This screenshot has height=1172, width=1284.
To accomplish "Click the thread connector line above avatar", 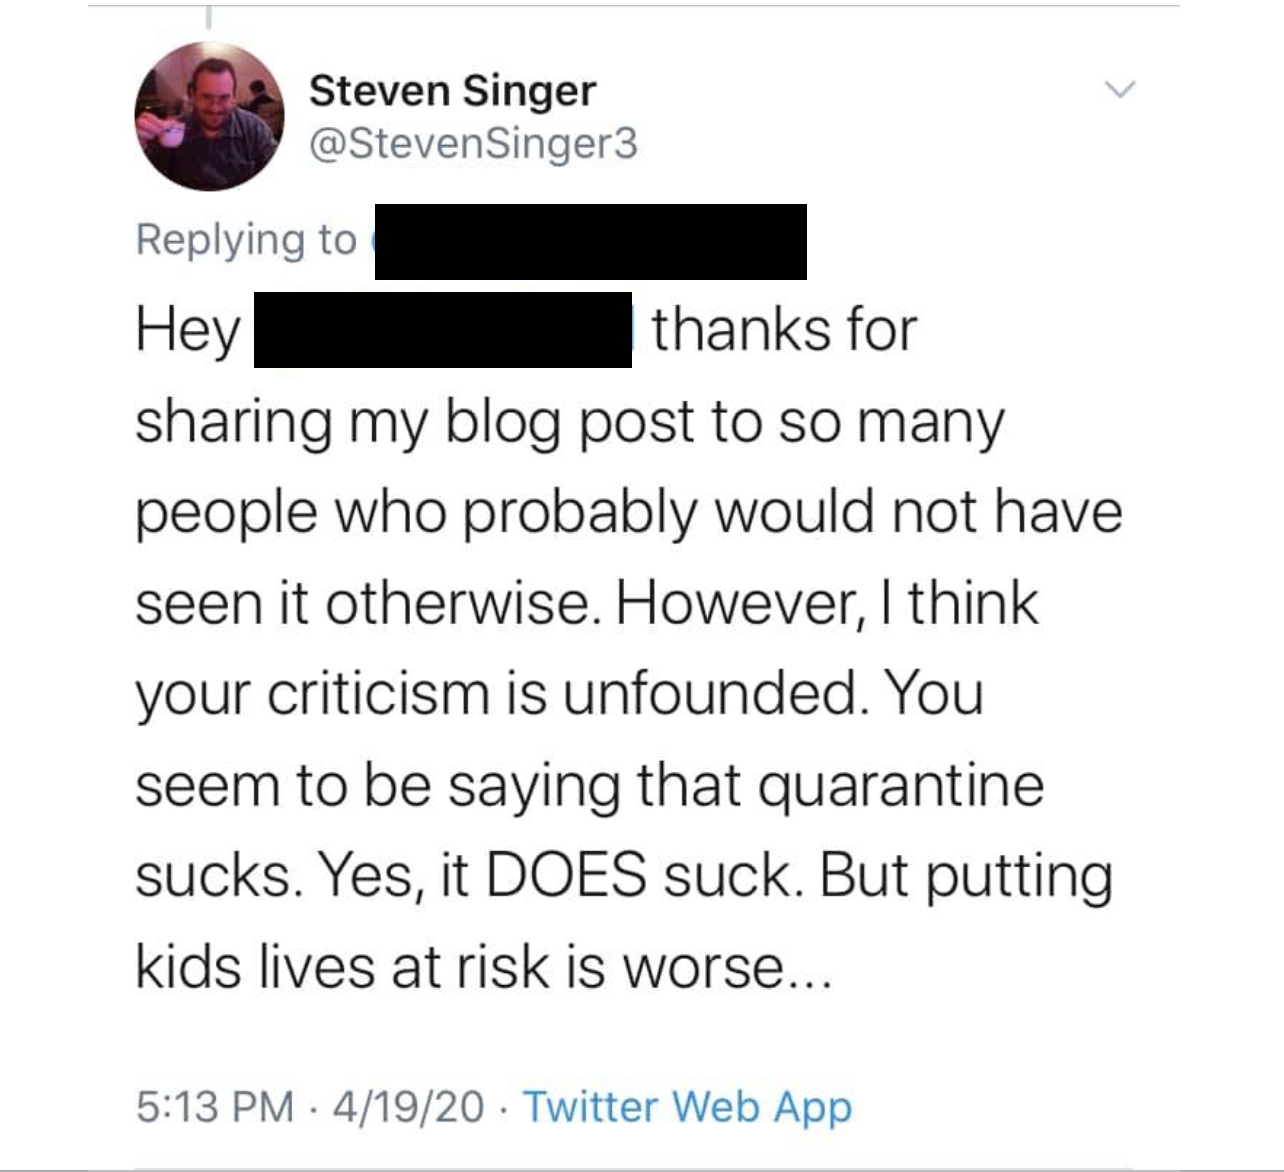I will tap(210, 17).
